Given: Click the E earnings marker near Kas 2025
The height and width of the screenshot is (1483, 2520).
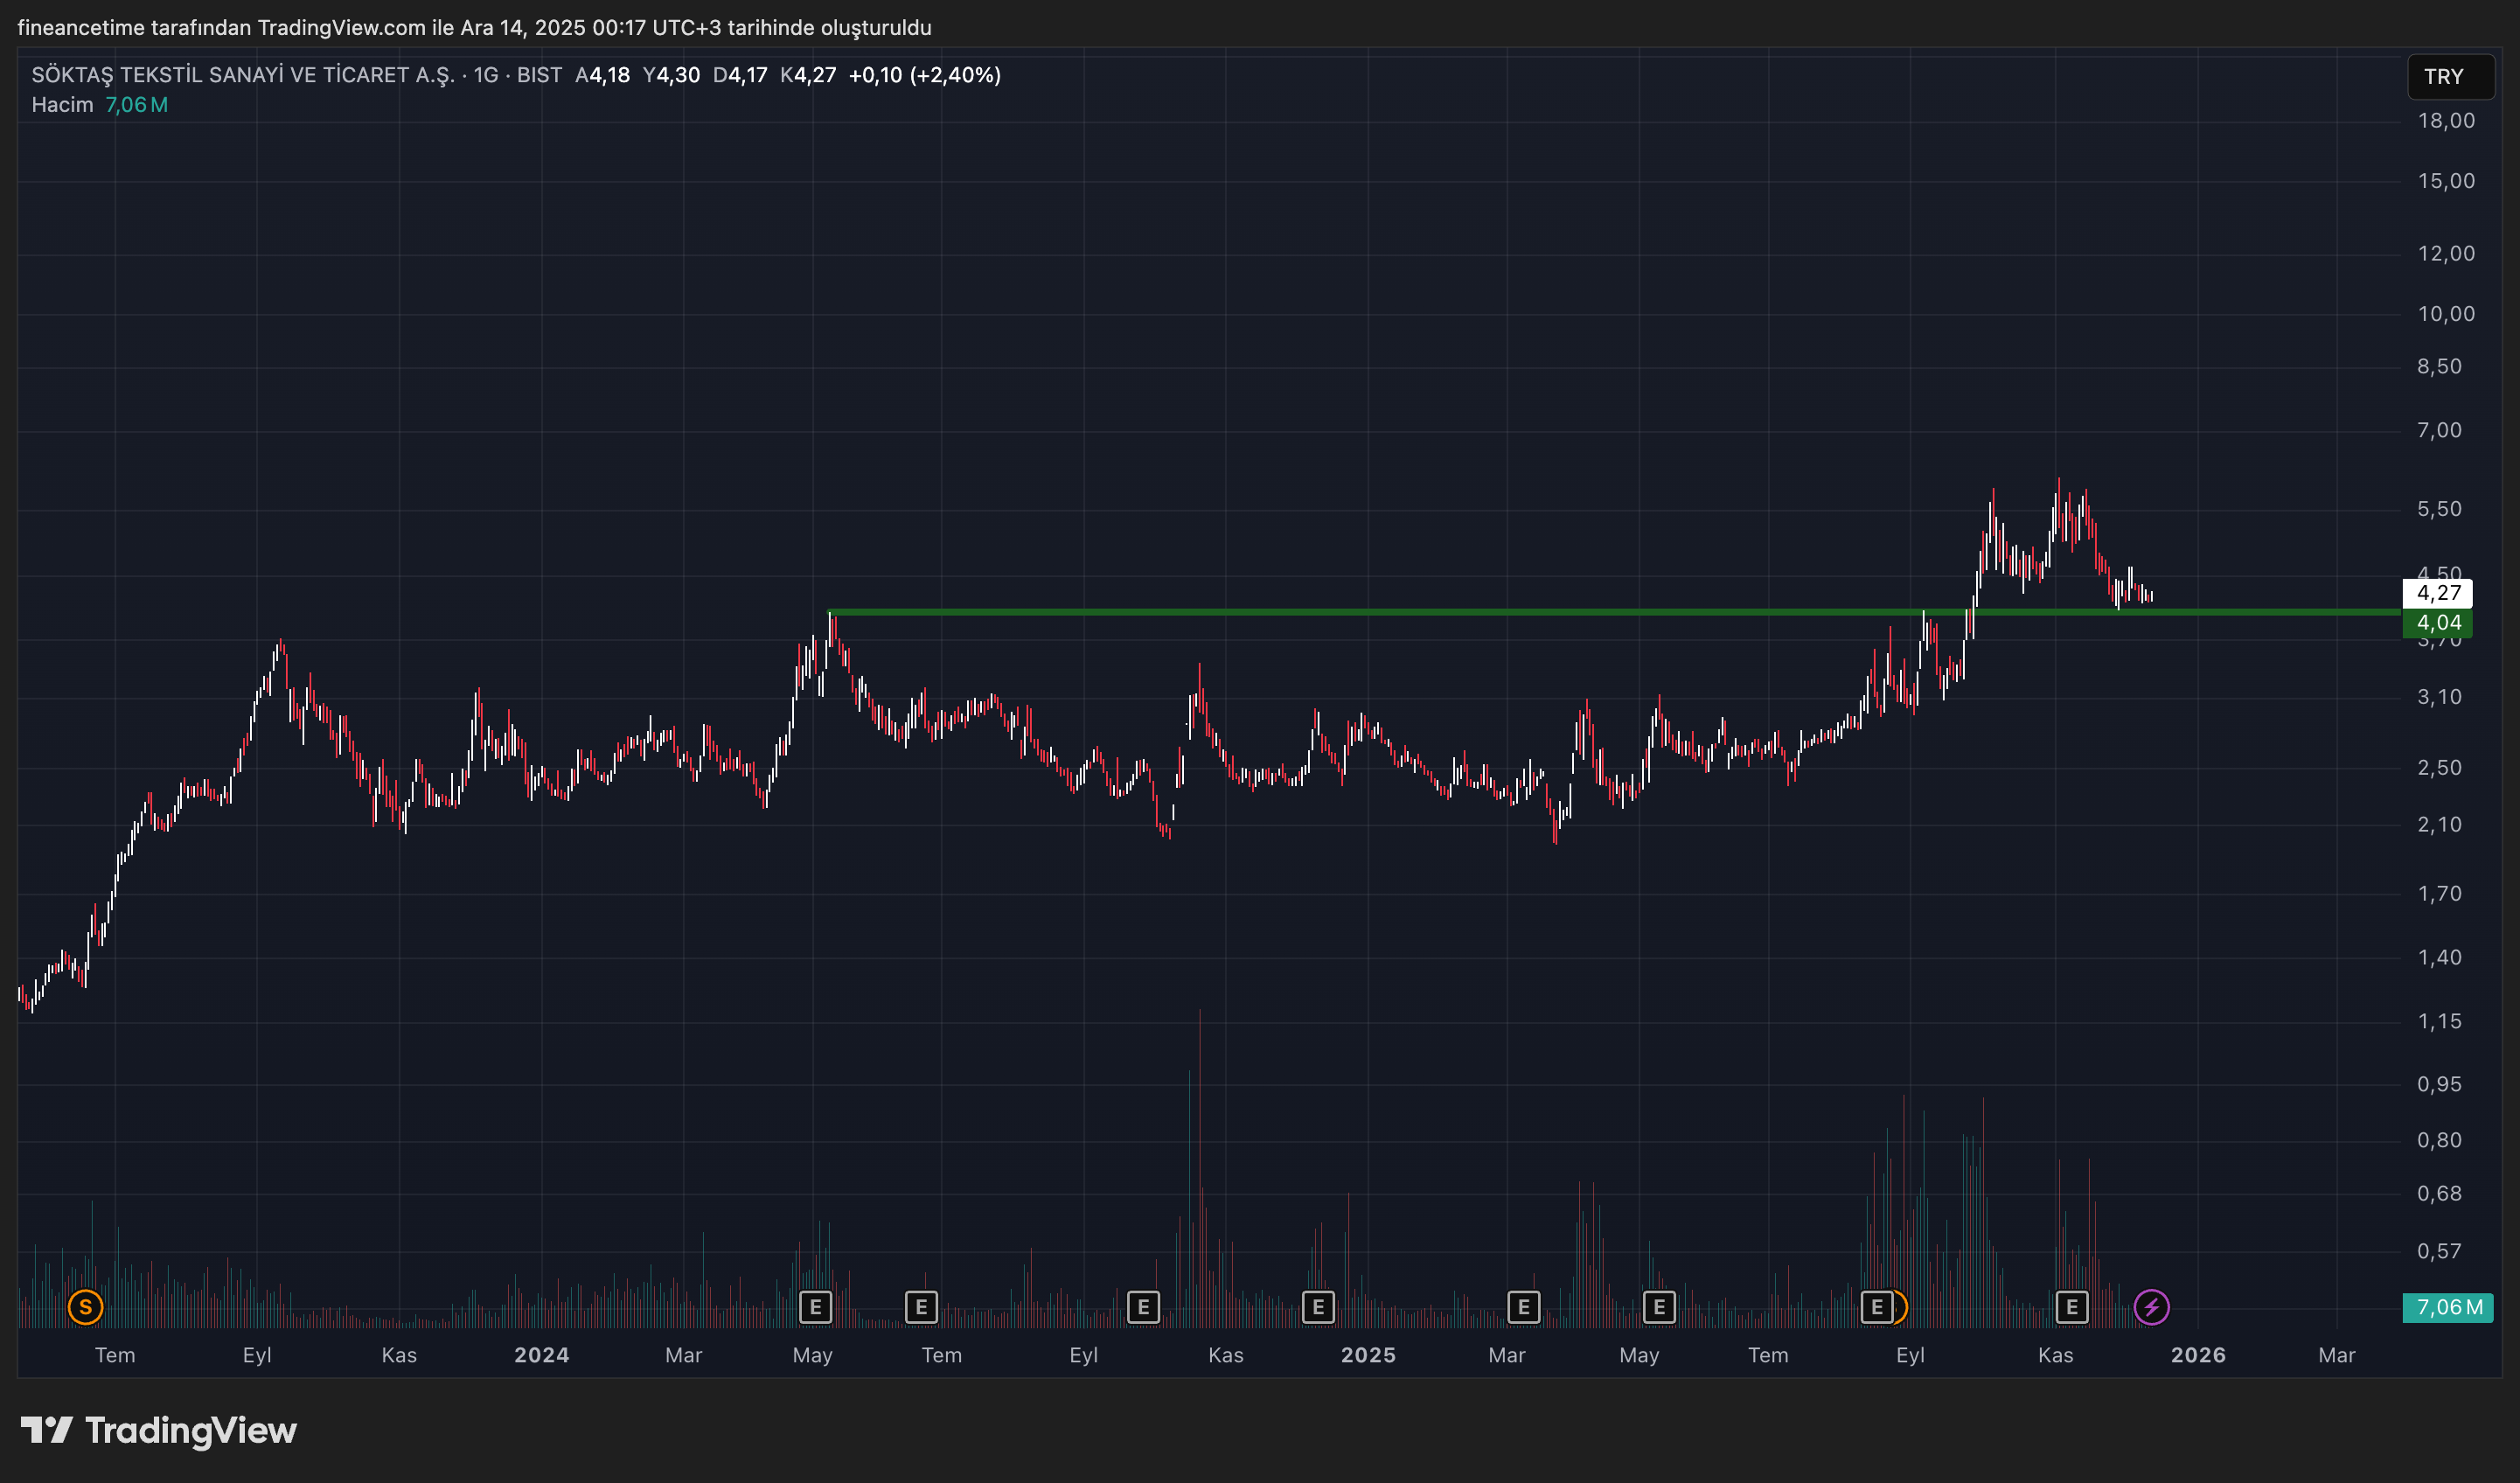Looking at the screenshot, I should [x=2071, y=1307].
